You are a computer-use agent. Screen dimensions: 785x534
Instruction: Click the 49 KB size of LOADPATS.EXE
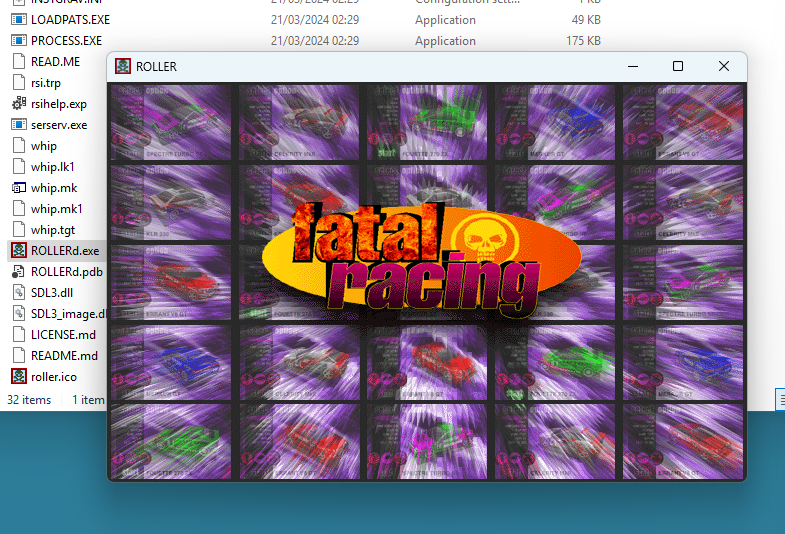tap(586, 20)
